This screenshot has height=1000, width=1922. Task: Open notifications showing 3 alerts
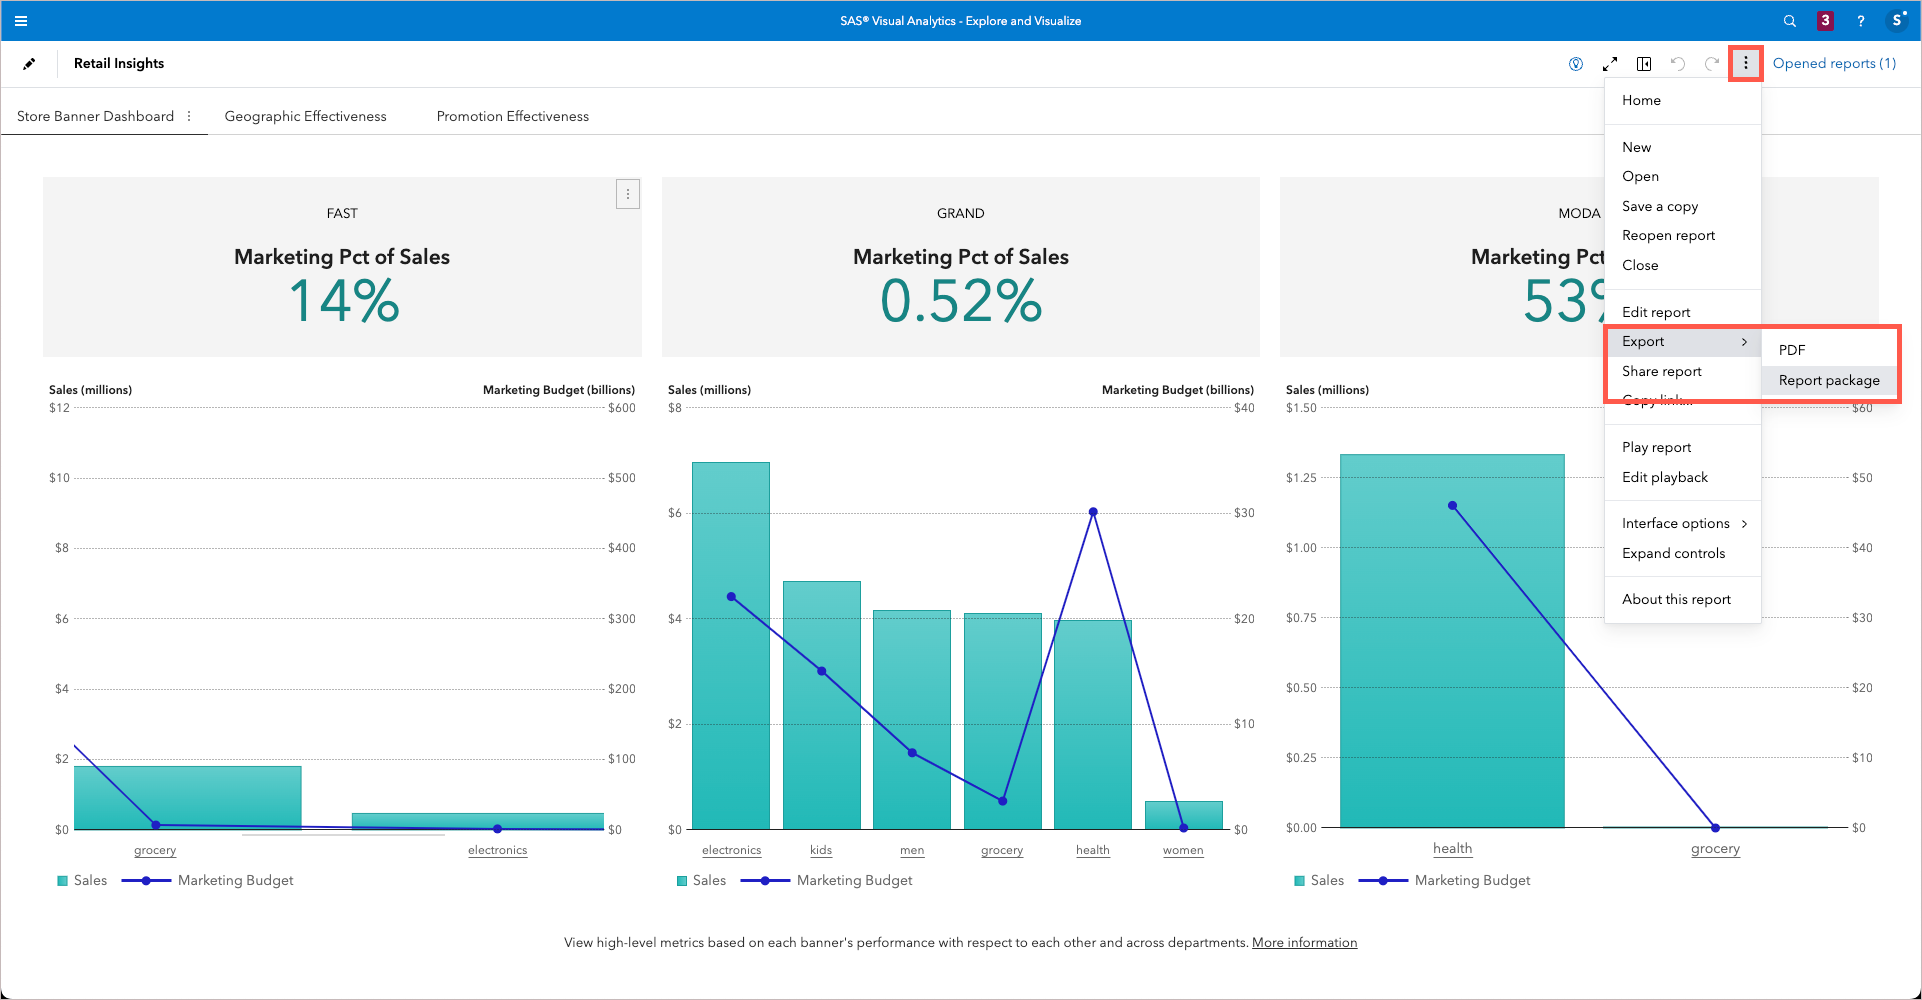[x=1825, y=20]
